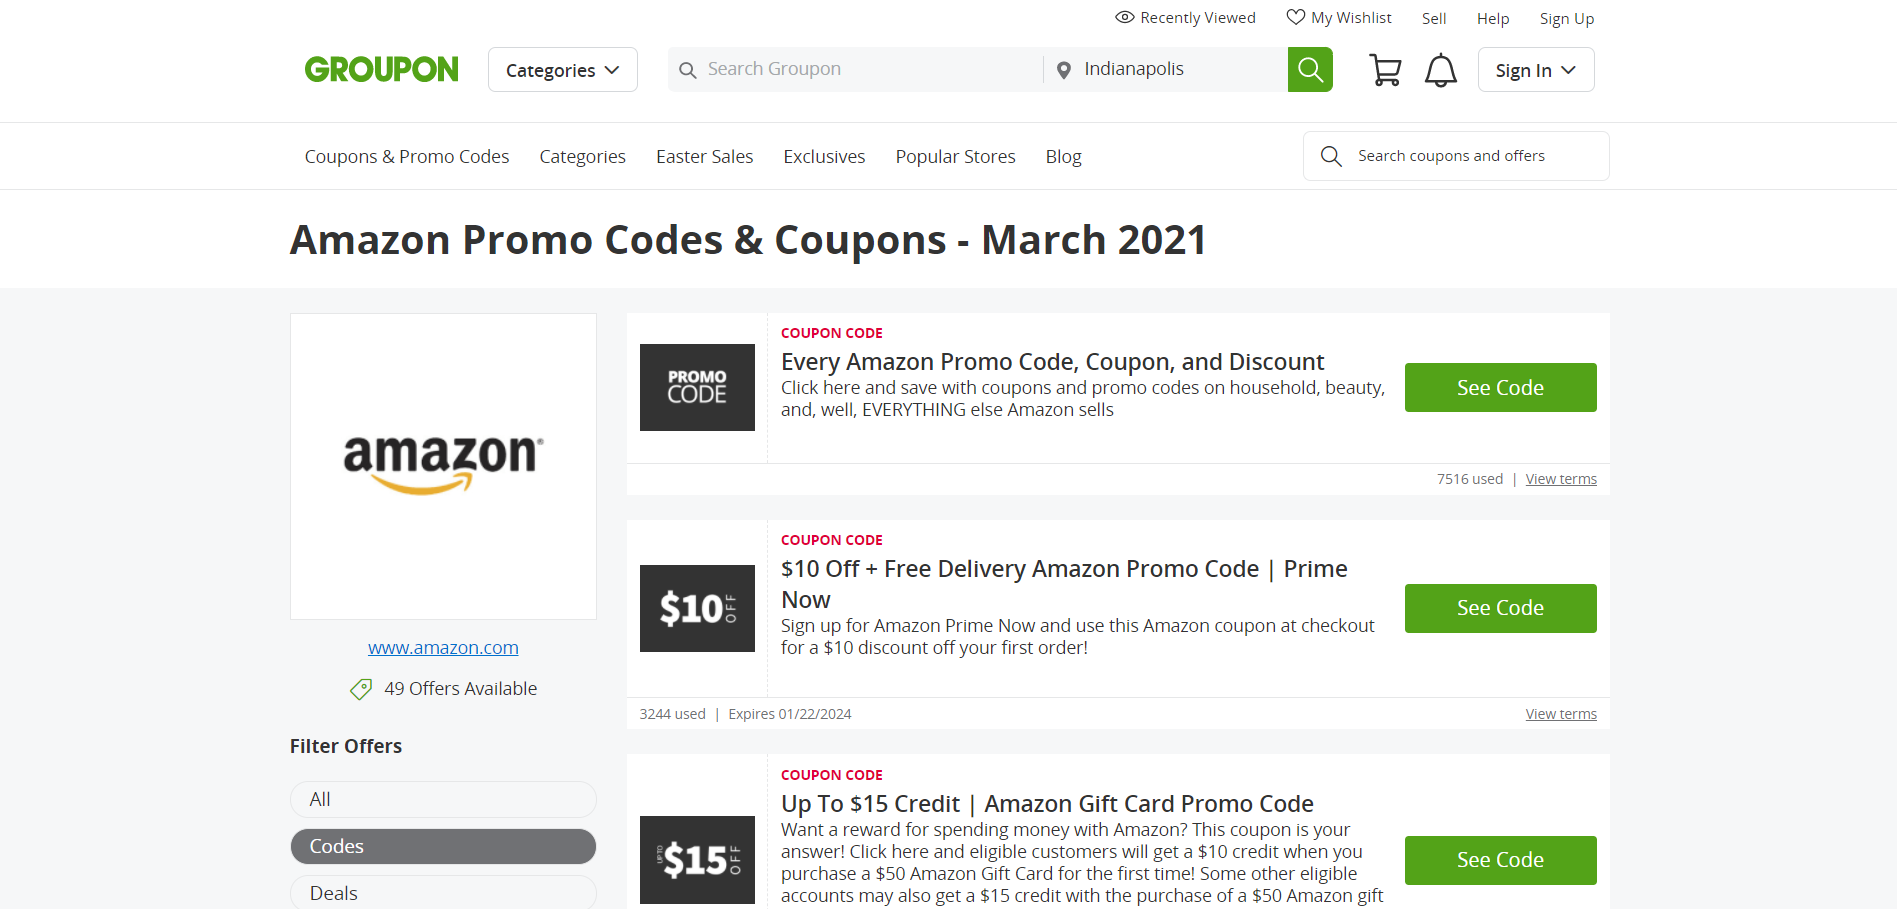Click the Groupon logo
Screen dimensions: 1897x909
[381, 69]
